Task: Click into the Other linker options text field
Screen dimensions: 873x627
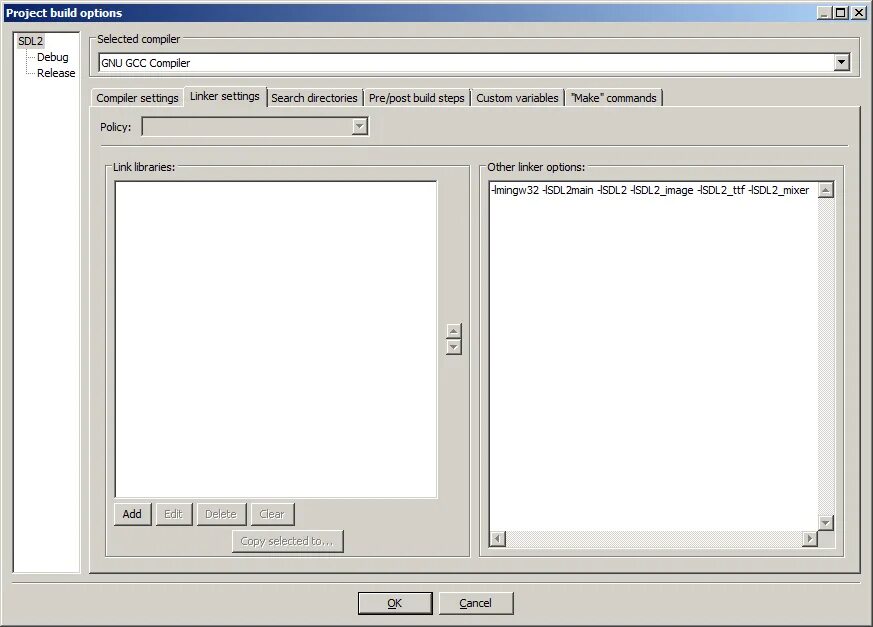Action: point(653,356)
